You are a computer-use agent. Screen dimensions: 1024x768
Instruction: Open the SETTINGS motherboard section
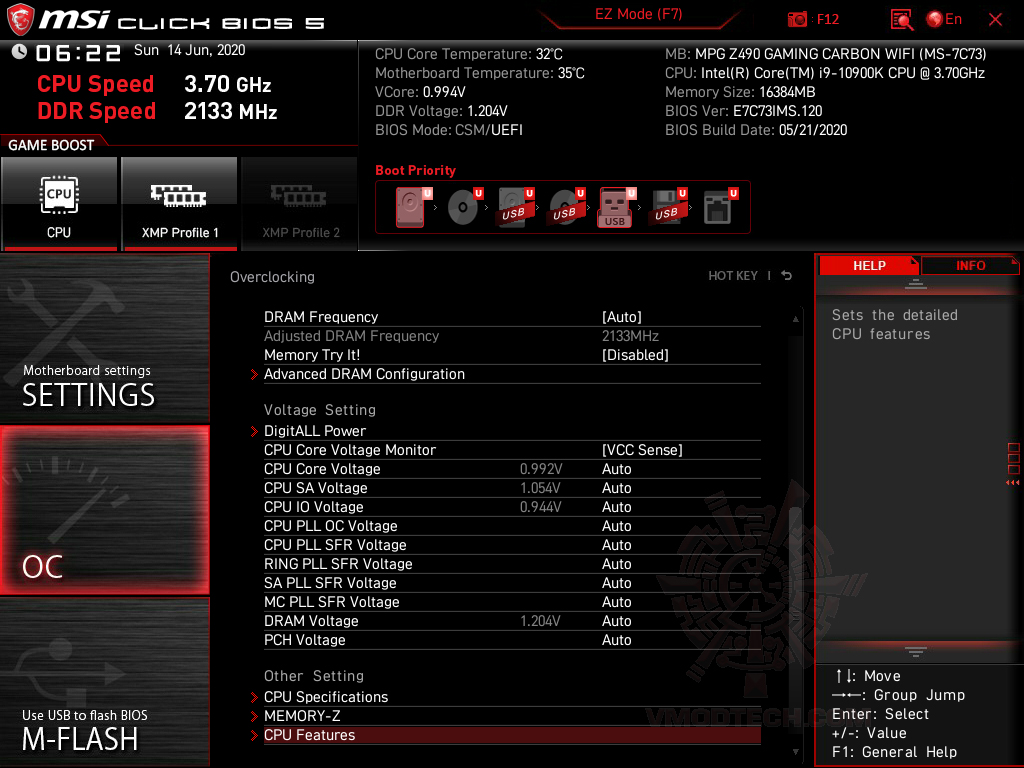click(104, 338)
